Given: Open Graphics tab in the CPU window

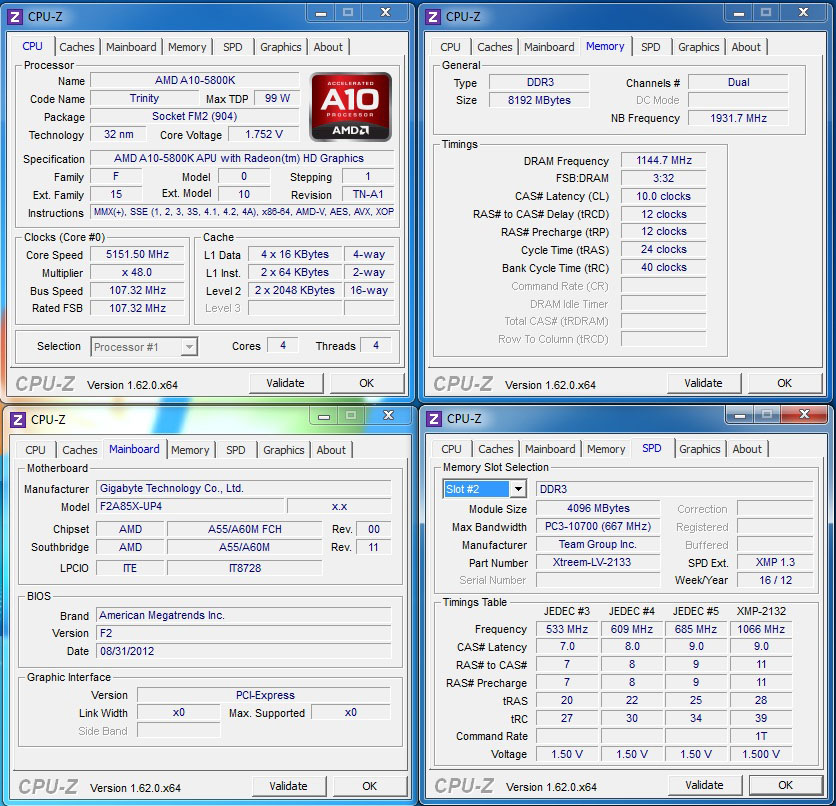Looking at the screenshot, I should (x=280, y=47).
